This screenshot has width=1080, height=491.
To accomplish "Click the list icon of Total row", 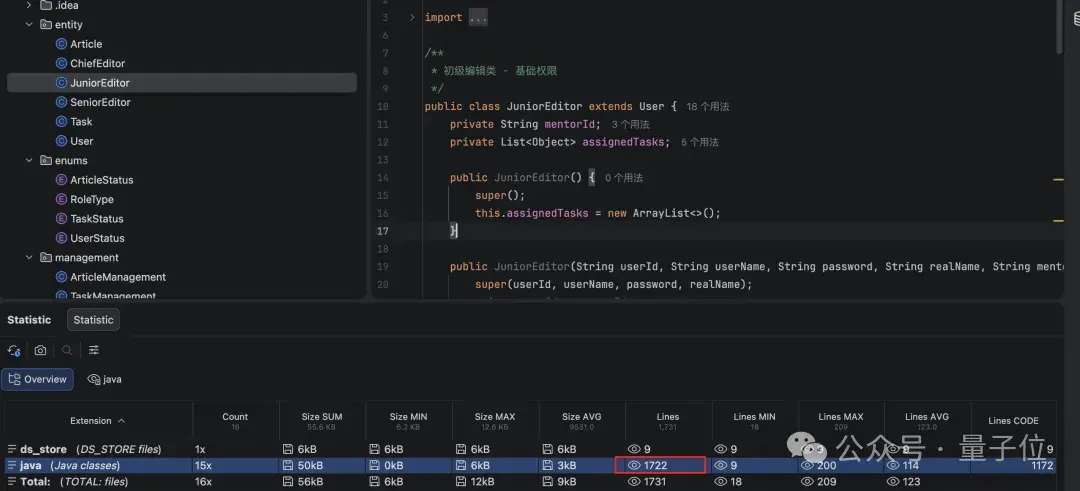I will [12, 481].
